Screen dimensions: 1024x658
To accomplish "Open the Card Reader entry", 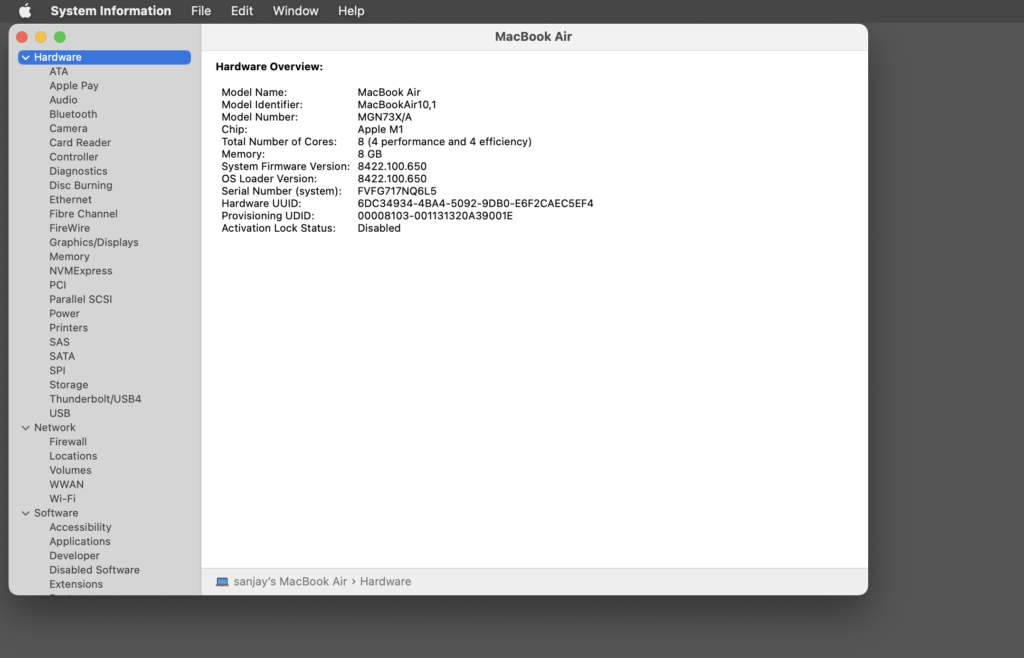I will (x=80, y=143).
